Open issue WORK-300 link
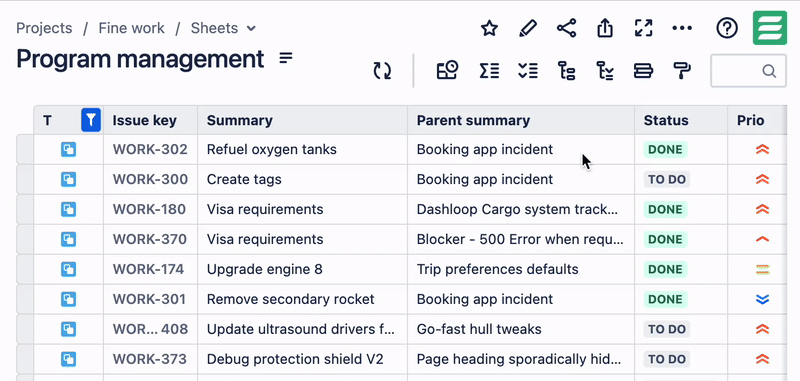 click(150, 180)
